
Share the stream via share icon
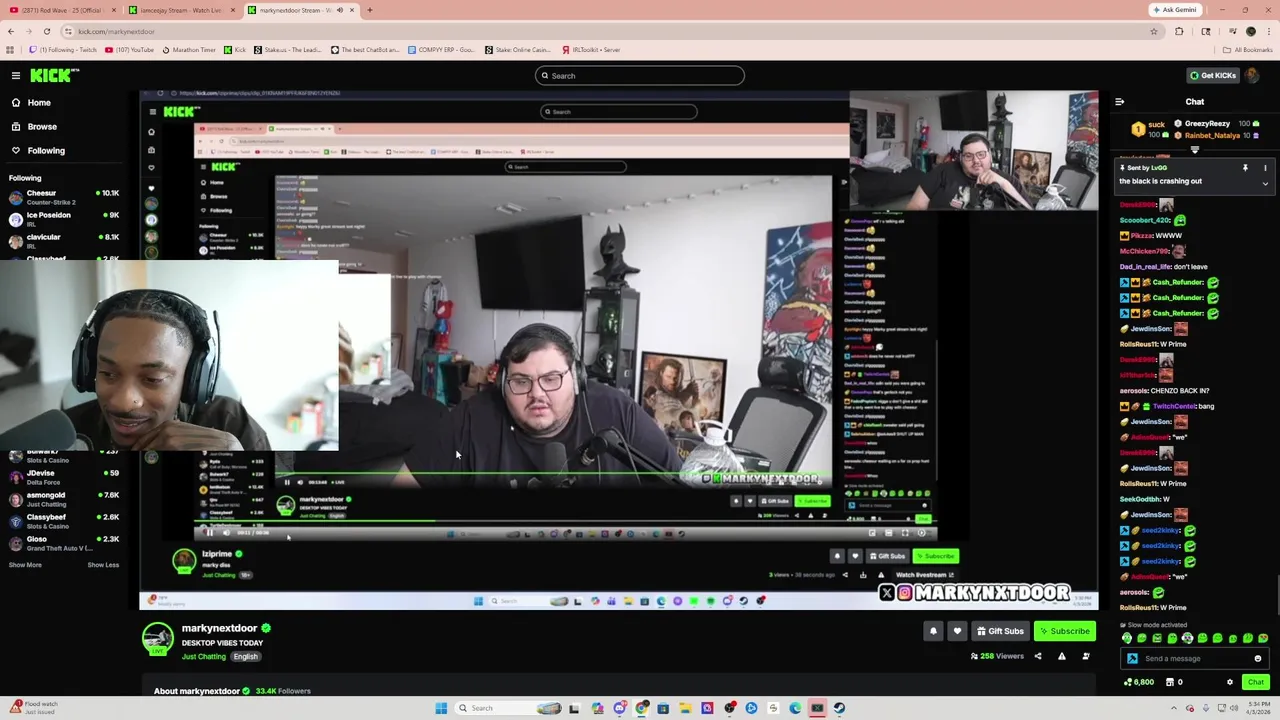(x=1037, y=657)
